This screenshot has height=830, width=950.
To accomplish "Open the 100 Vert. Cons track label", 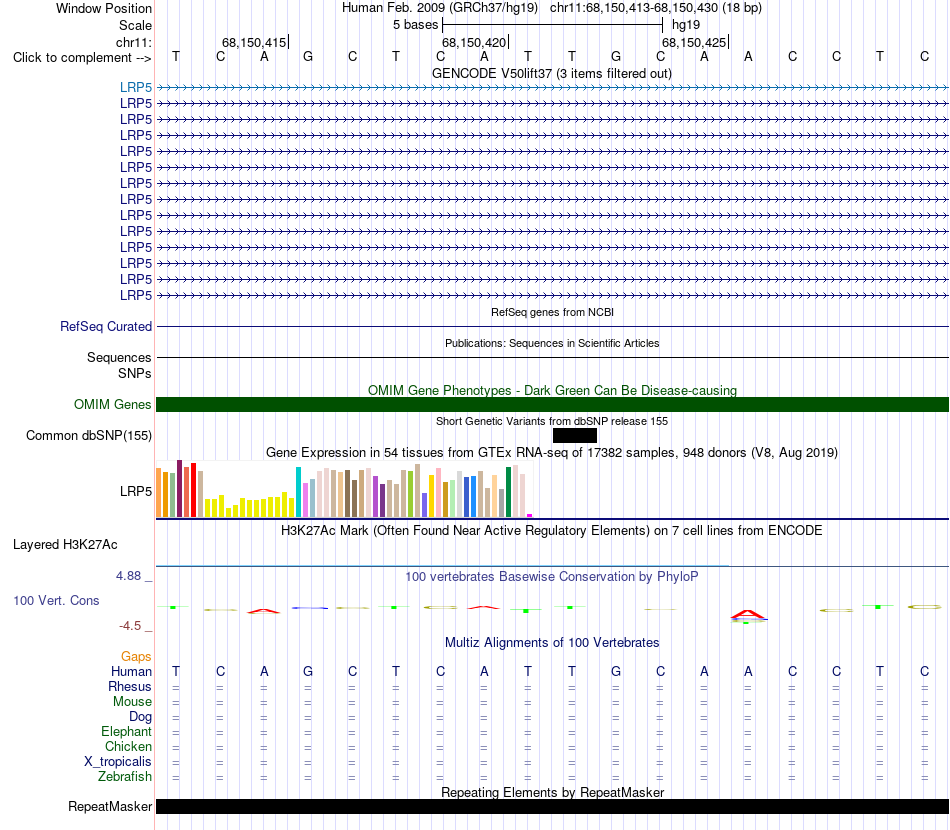I will click(x=56, y=600).
